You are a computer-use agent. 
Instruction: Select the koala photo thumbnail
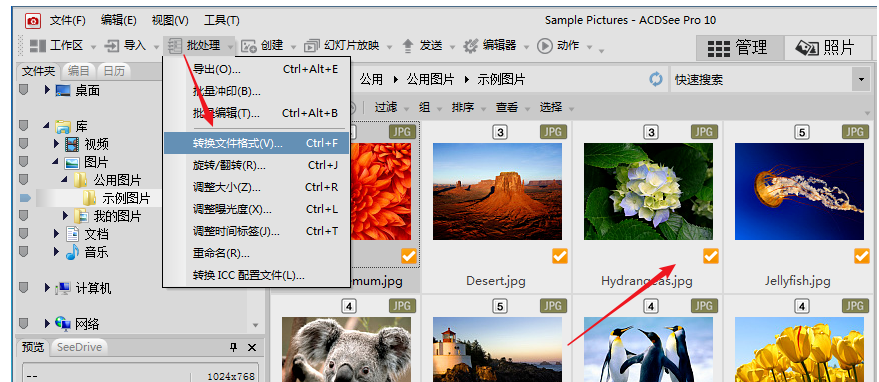[x=346, y=349]
